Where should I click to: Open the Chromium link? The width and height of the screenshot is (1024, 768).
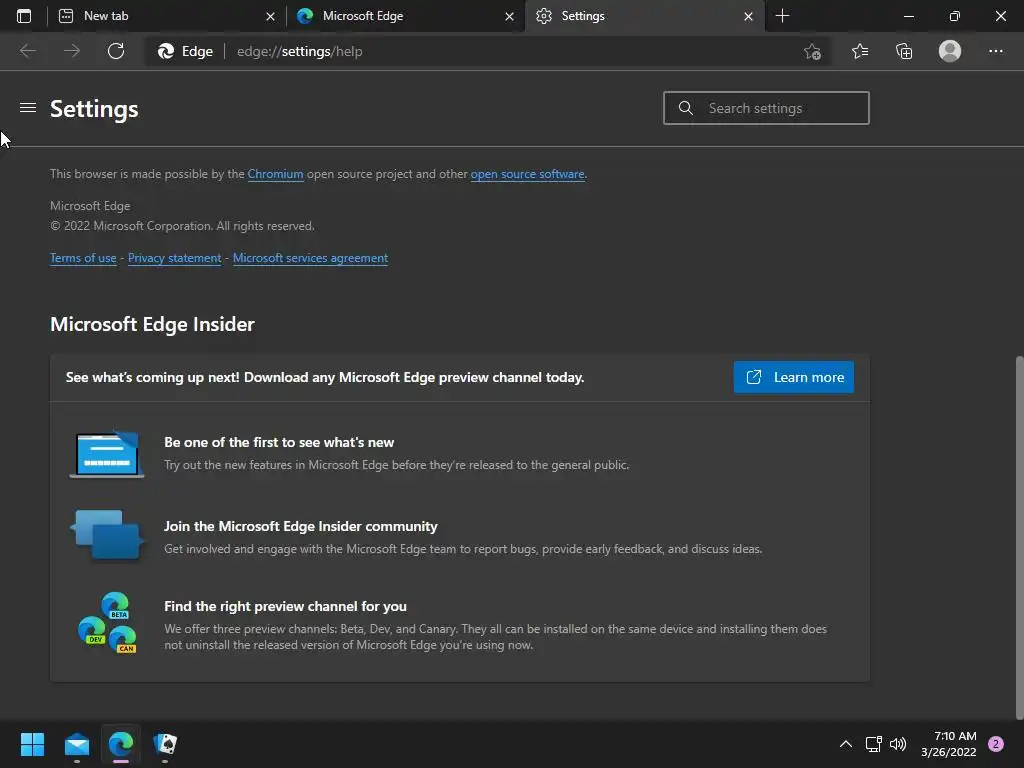coord(275,174)
